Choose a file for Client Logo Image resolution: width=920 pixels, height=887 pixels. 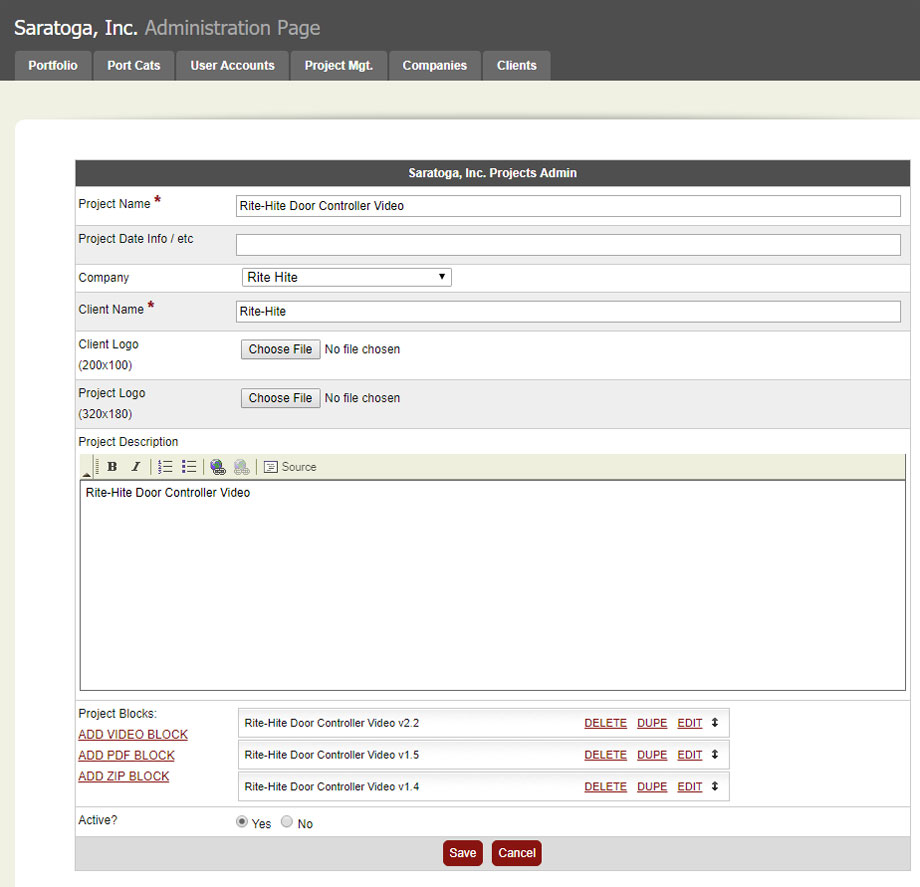pos(280,349)
